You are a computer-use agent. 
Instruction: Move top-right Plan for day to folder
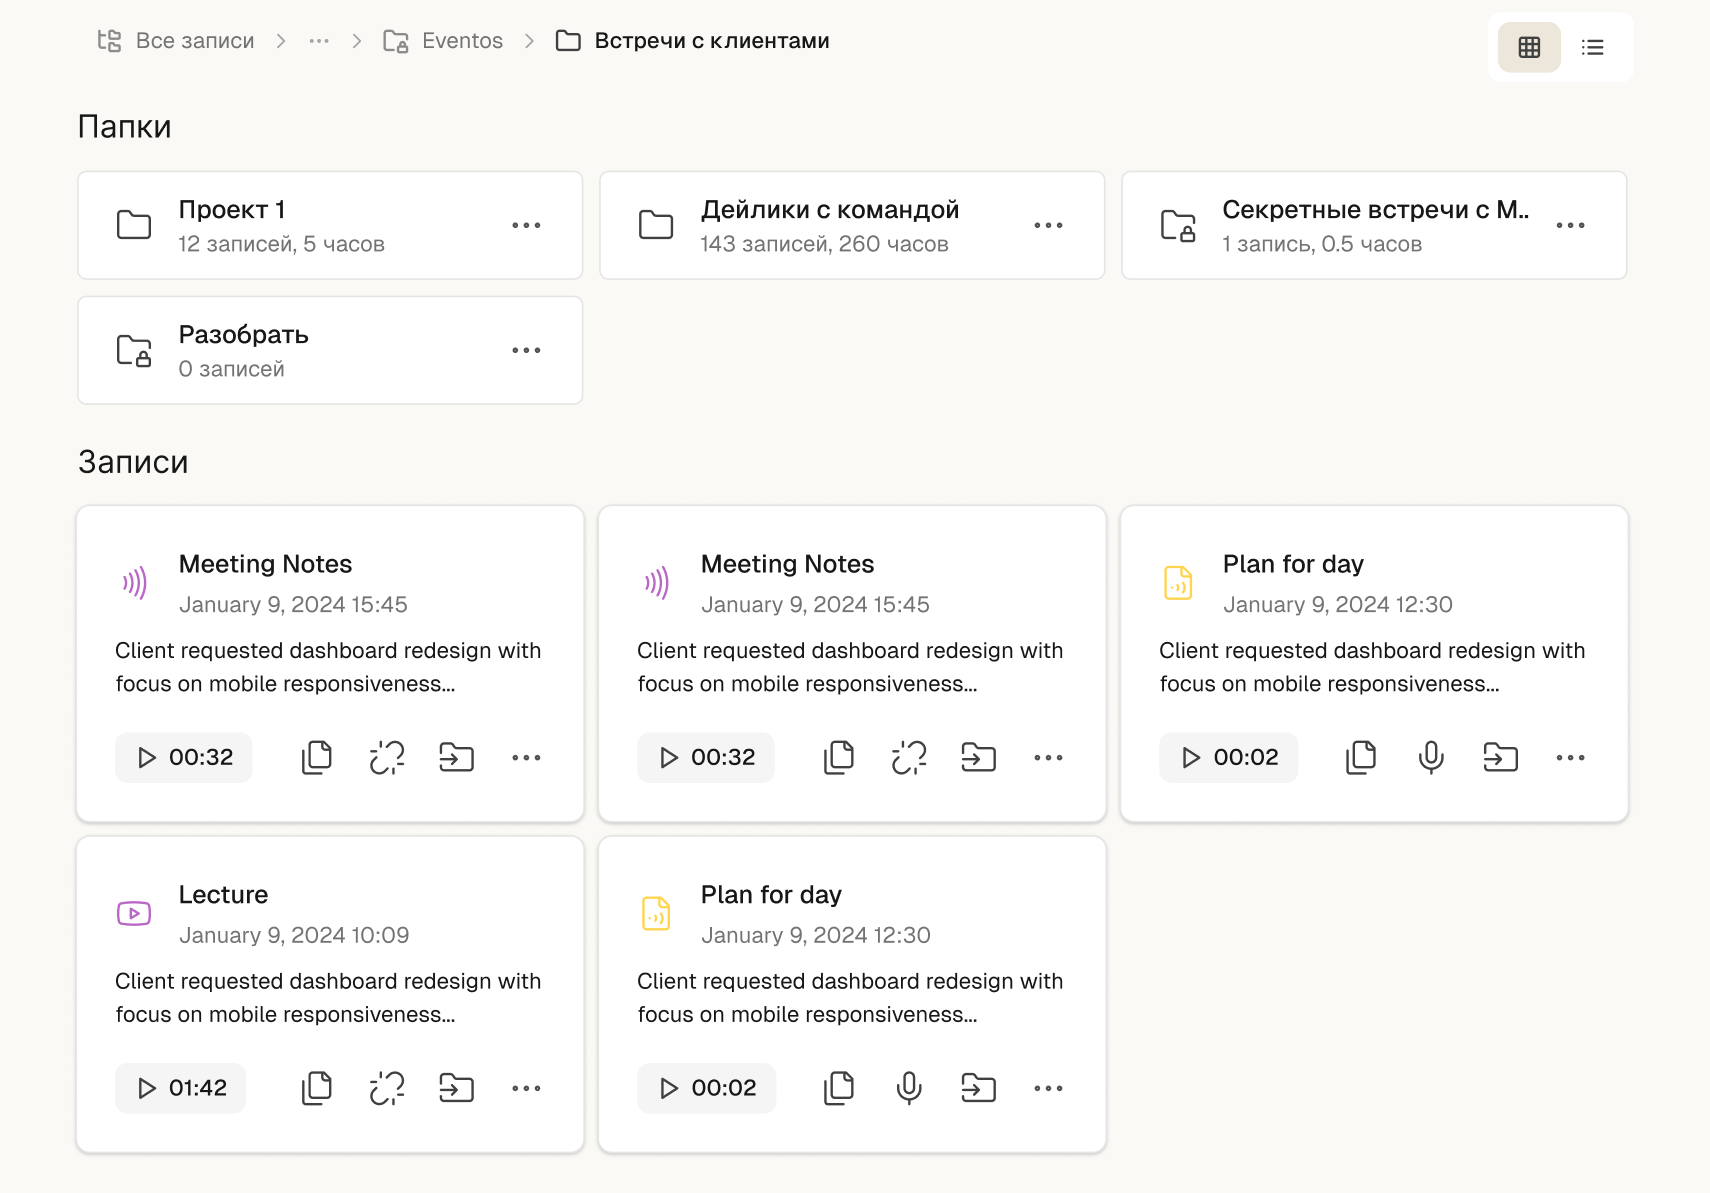pos(1500,758)
